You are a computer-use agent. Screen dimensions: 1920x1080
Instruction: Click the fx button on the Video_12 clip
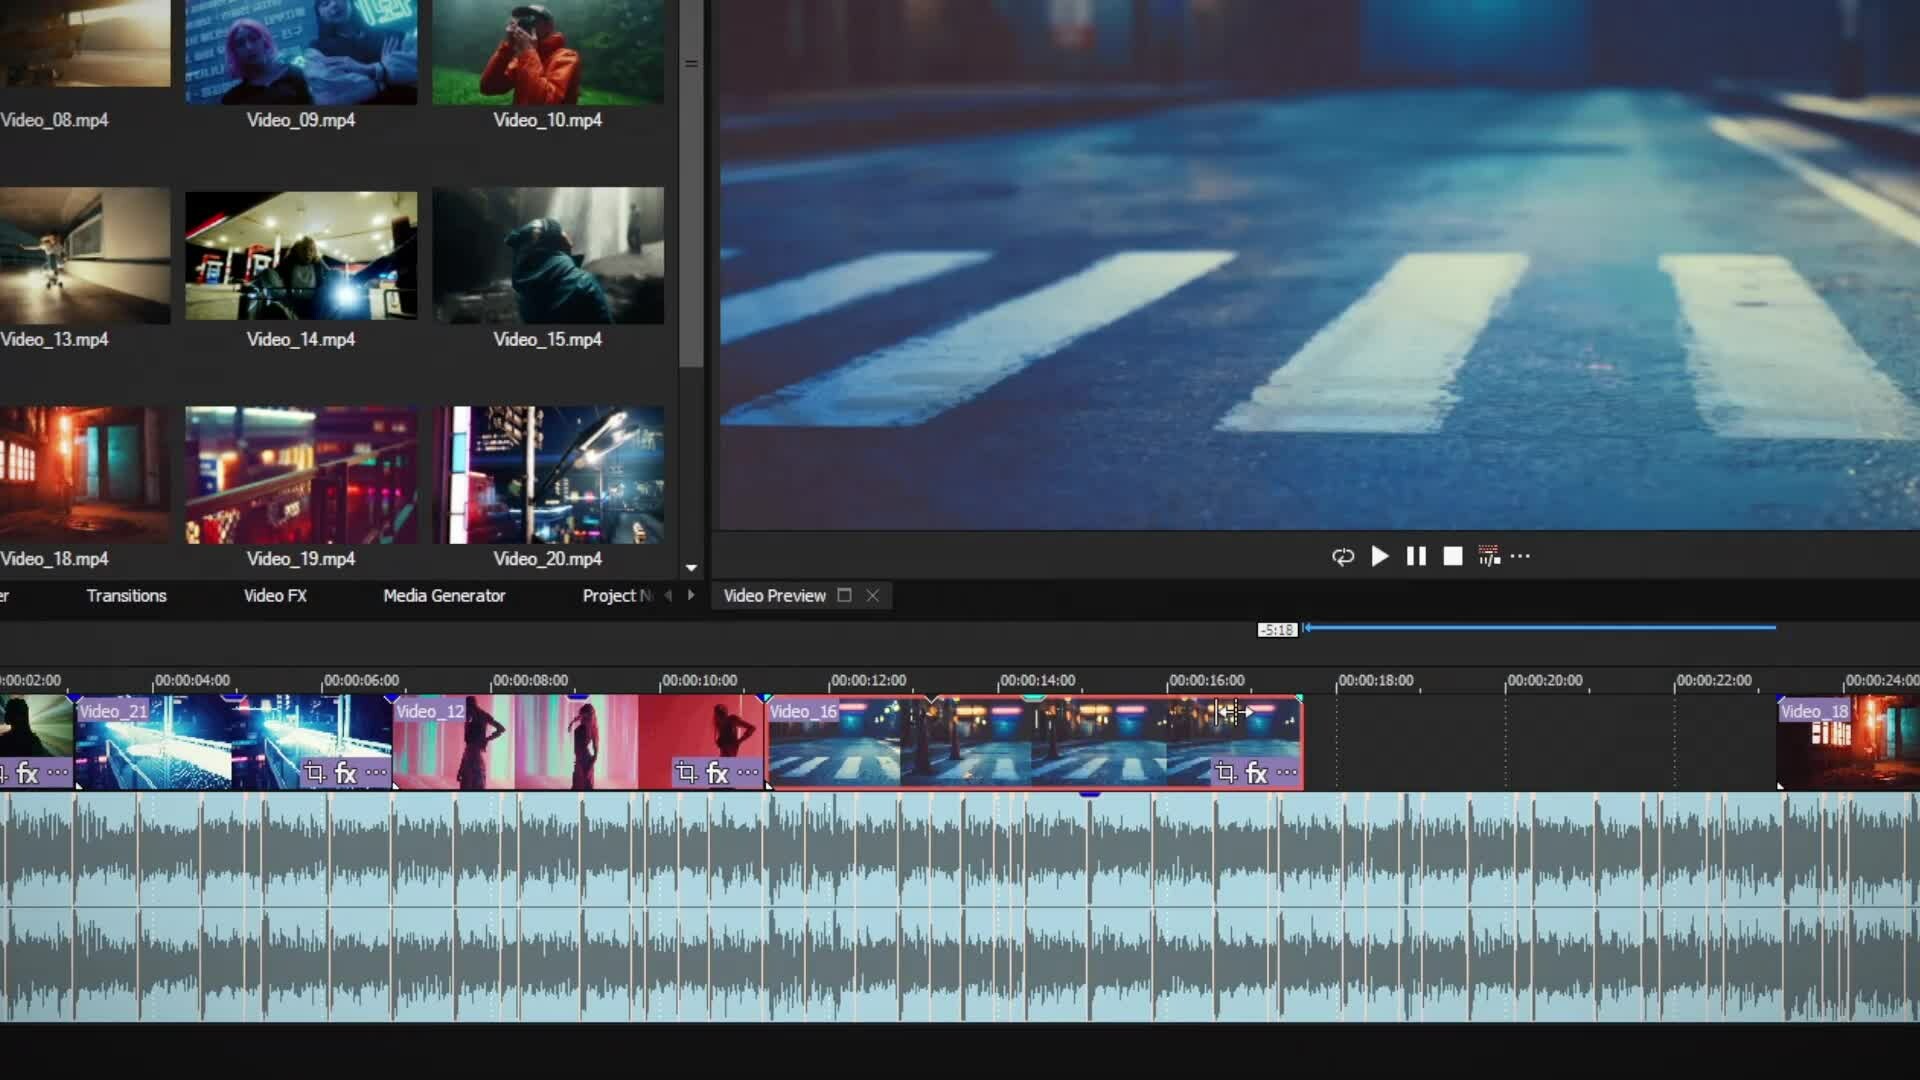pos(717,773)
